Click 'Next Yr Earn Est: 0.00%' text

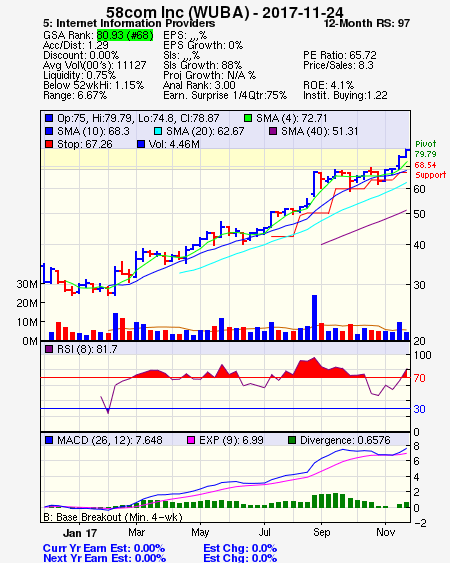coord(104,558)
